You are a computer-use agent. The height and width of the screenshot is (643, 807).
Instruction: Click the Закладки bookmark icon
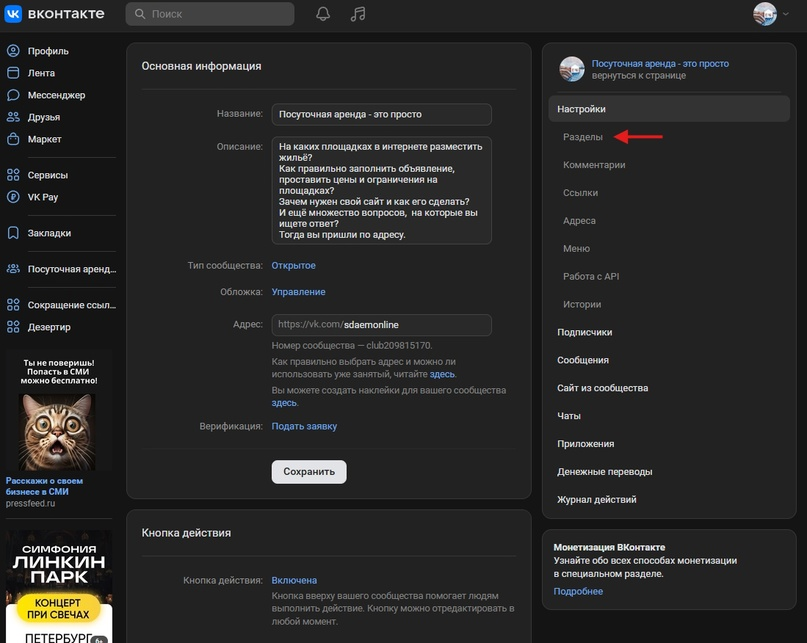click(13, 233)
